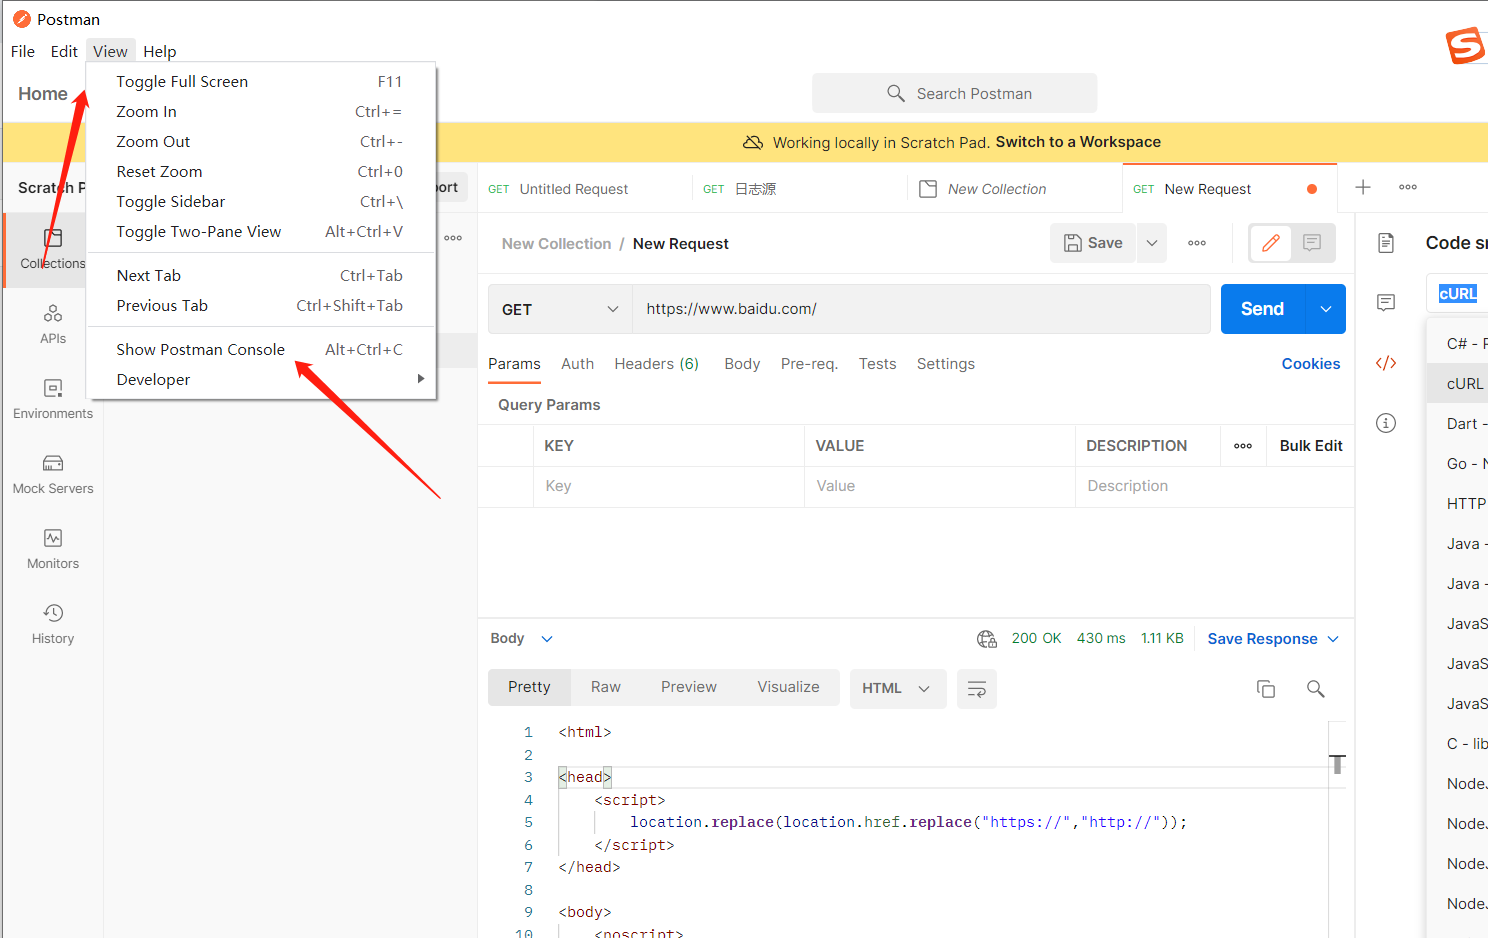Click the Postman logo in title bar
Image resolution: width=1488 pixels, height=938 pixels.
click(x=21, y=19)
